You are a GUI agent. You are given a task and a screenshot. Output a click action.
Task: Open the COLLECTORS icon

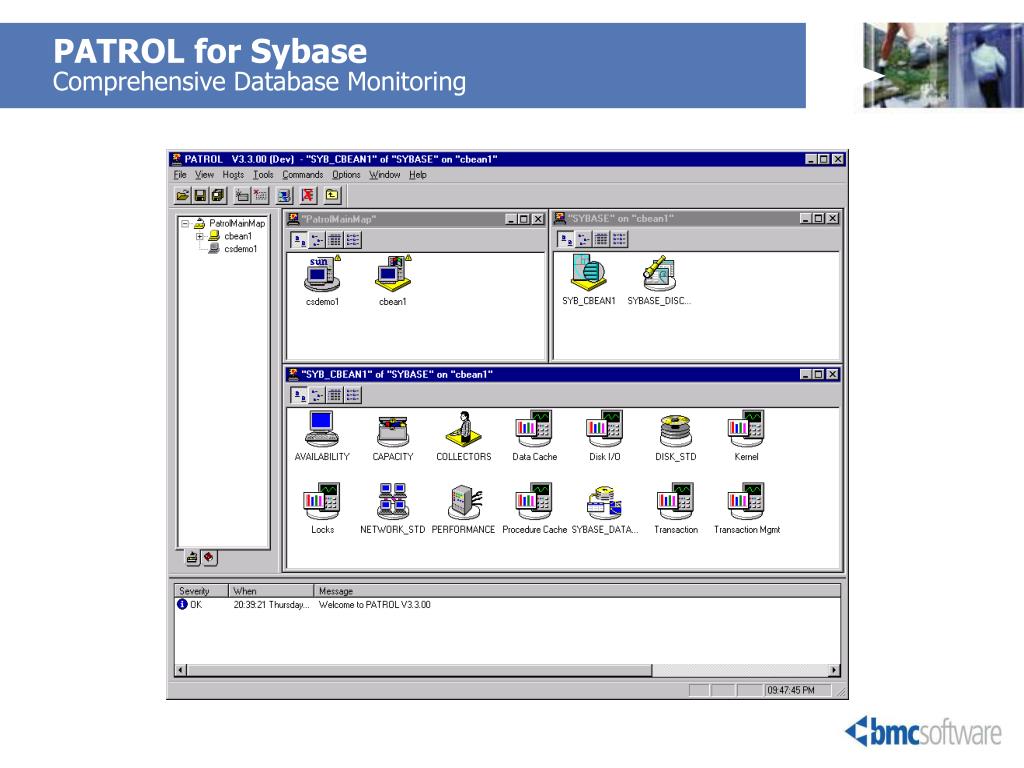tap(464, 429)
